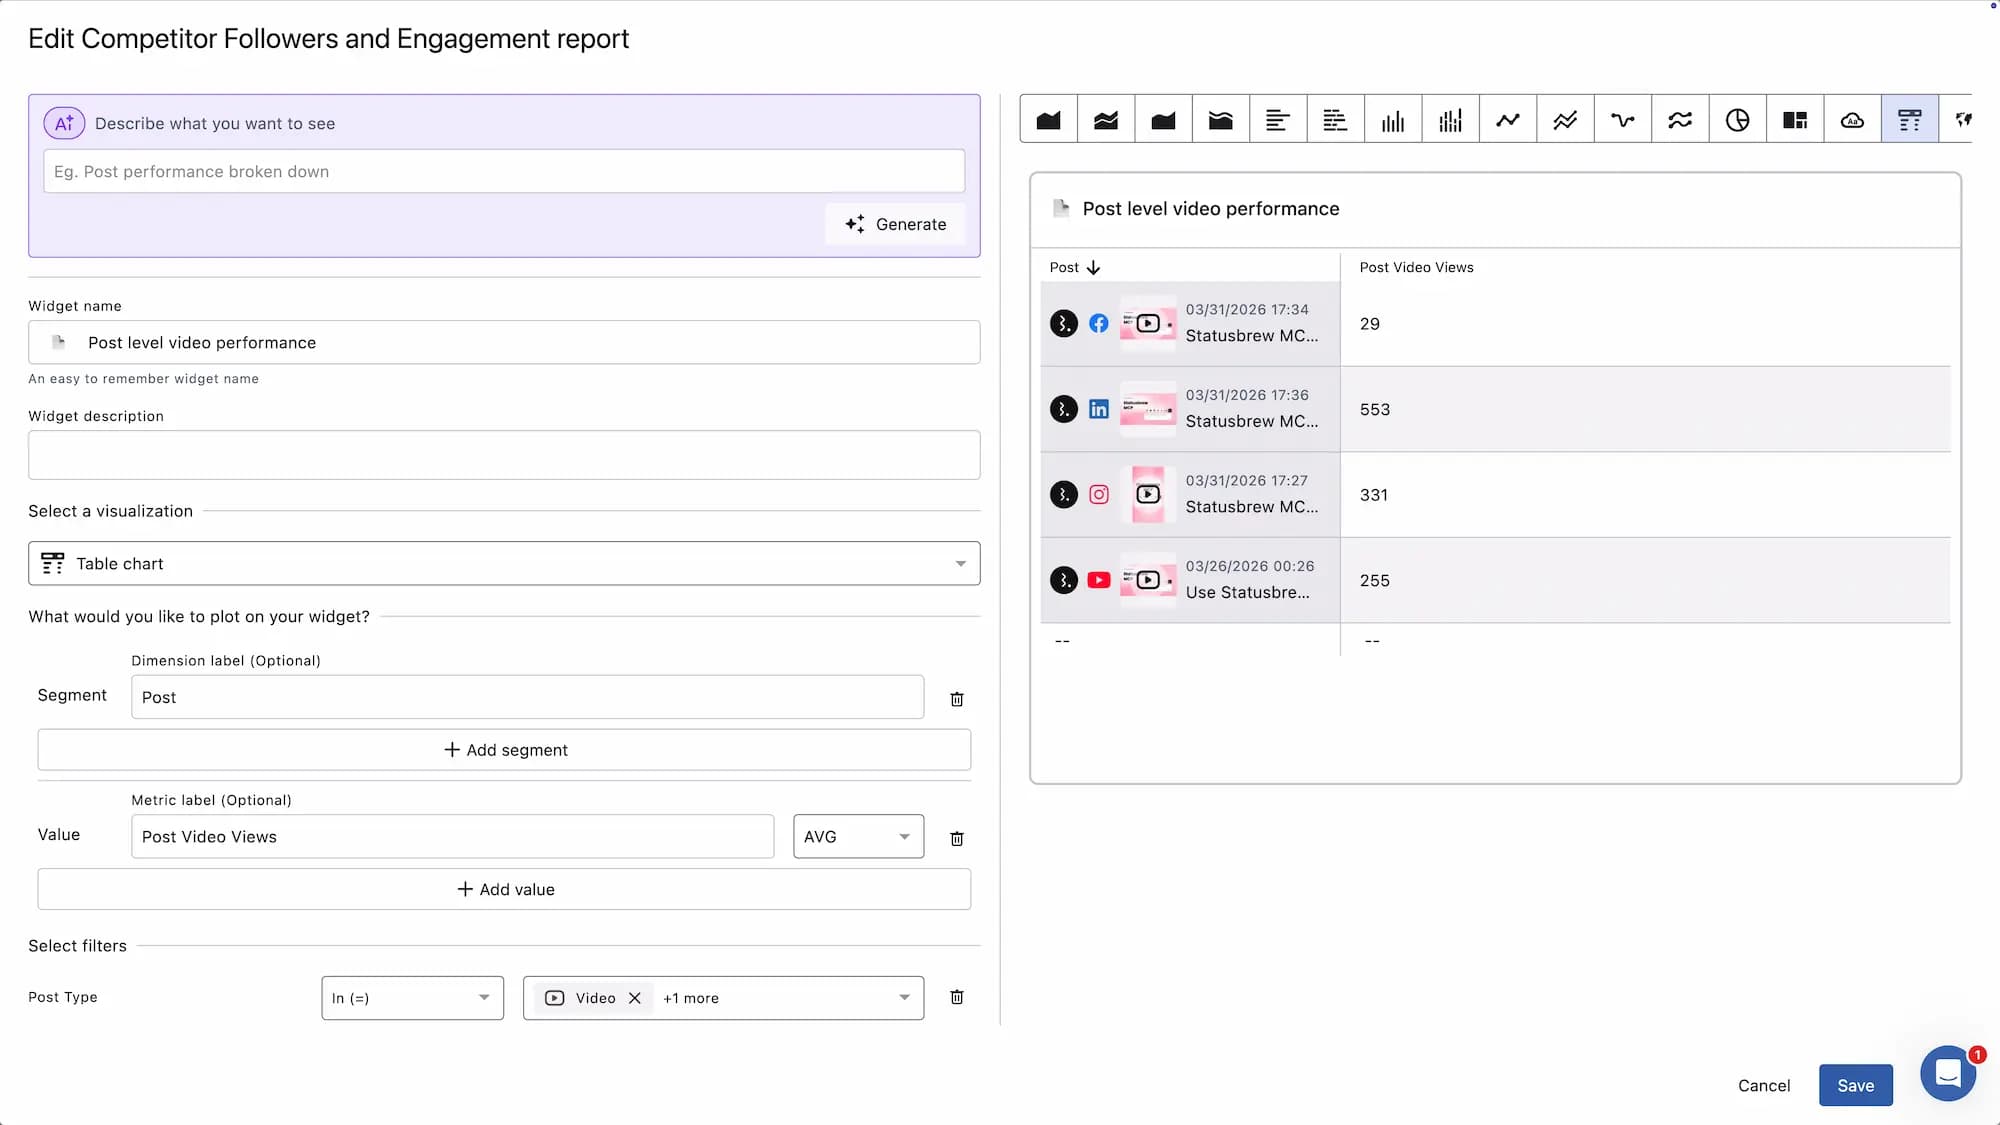Select the pie chart visualization icon

(1738, 118)
